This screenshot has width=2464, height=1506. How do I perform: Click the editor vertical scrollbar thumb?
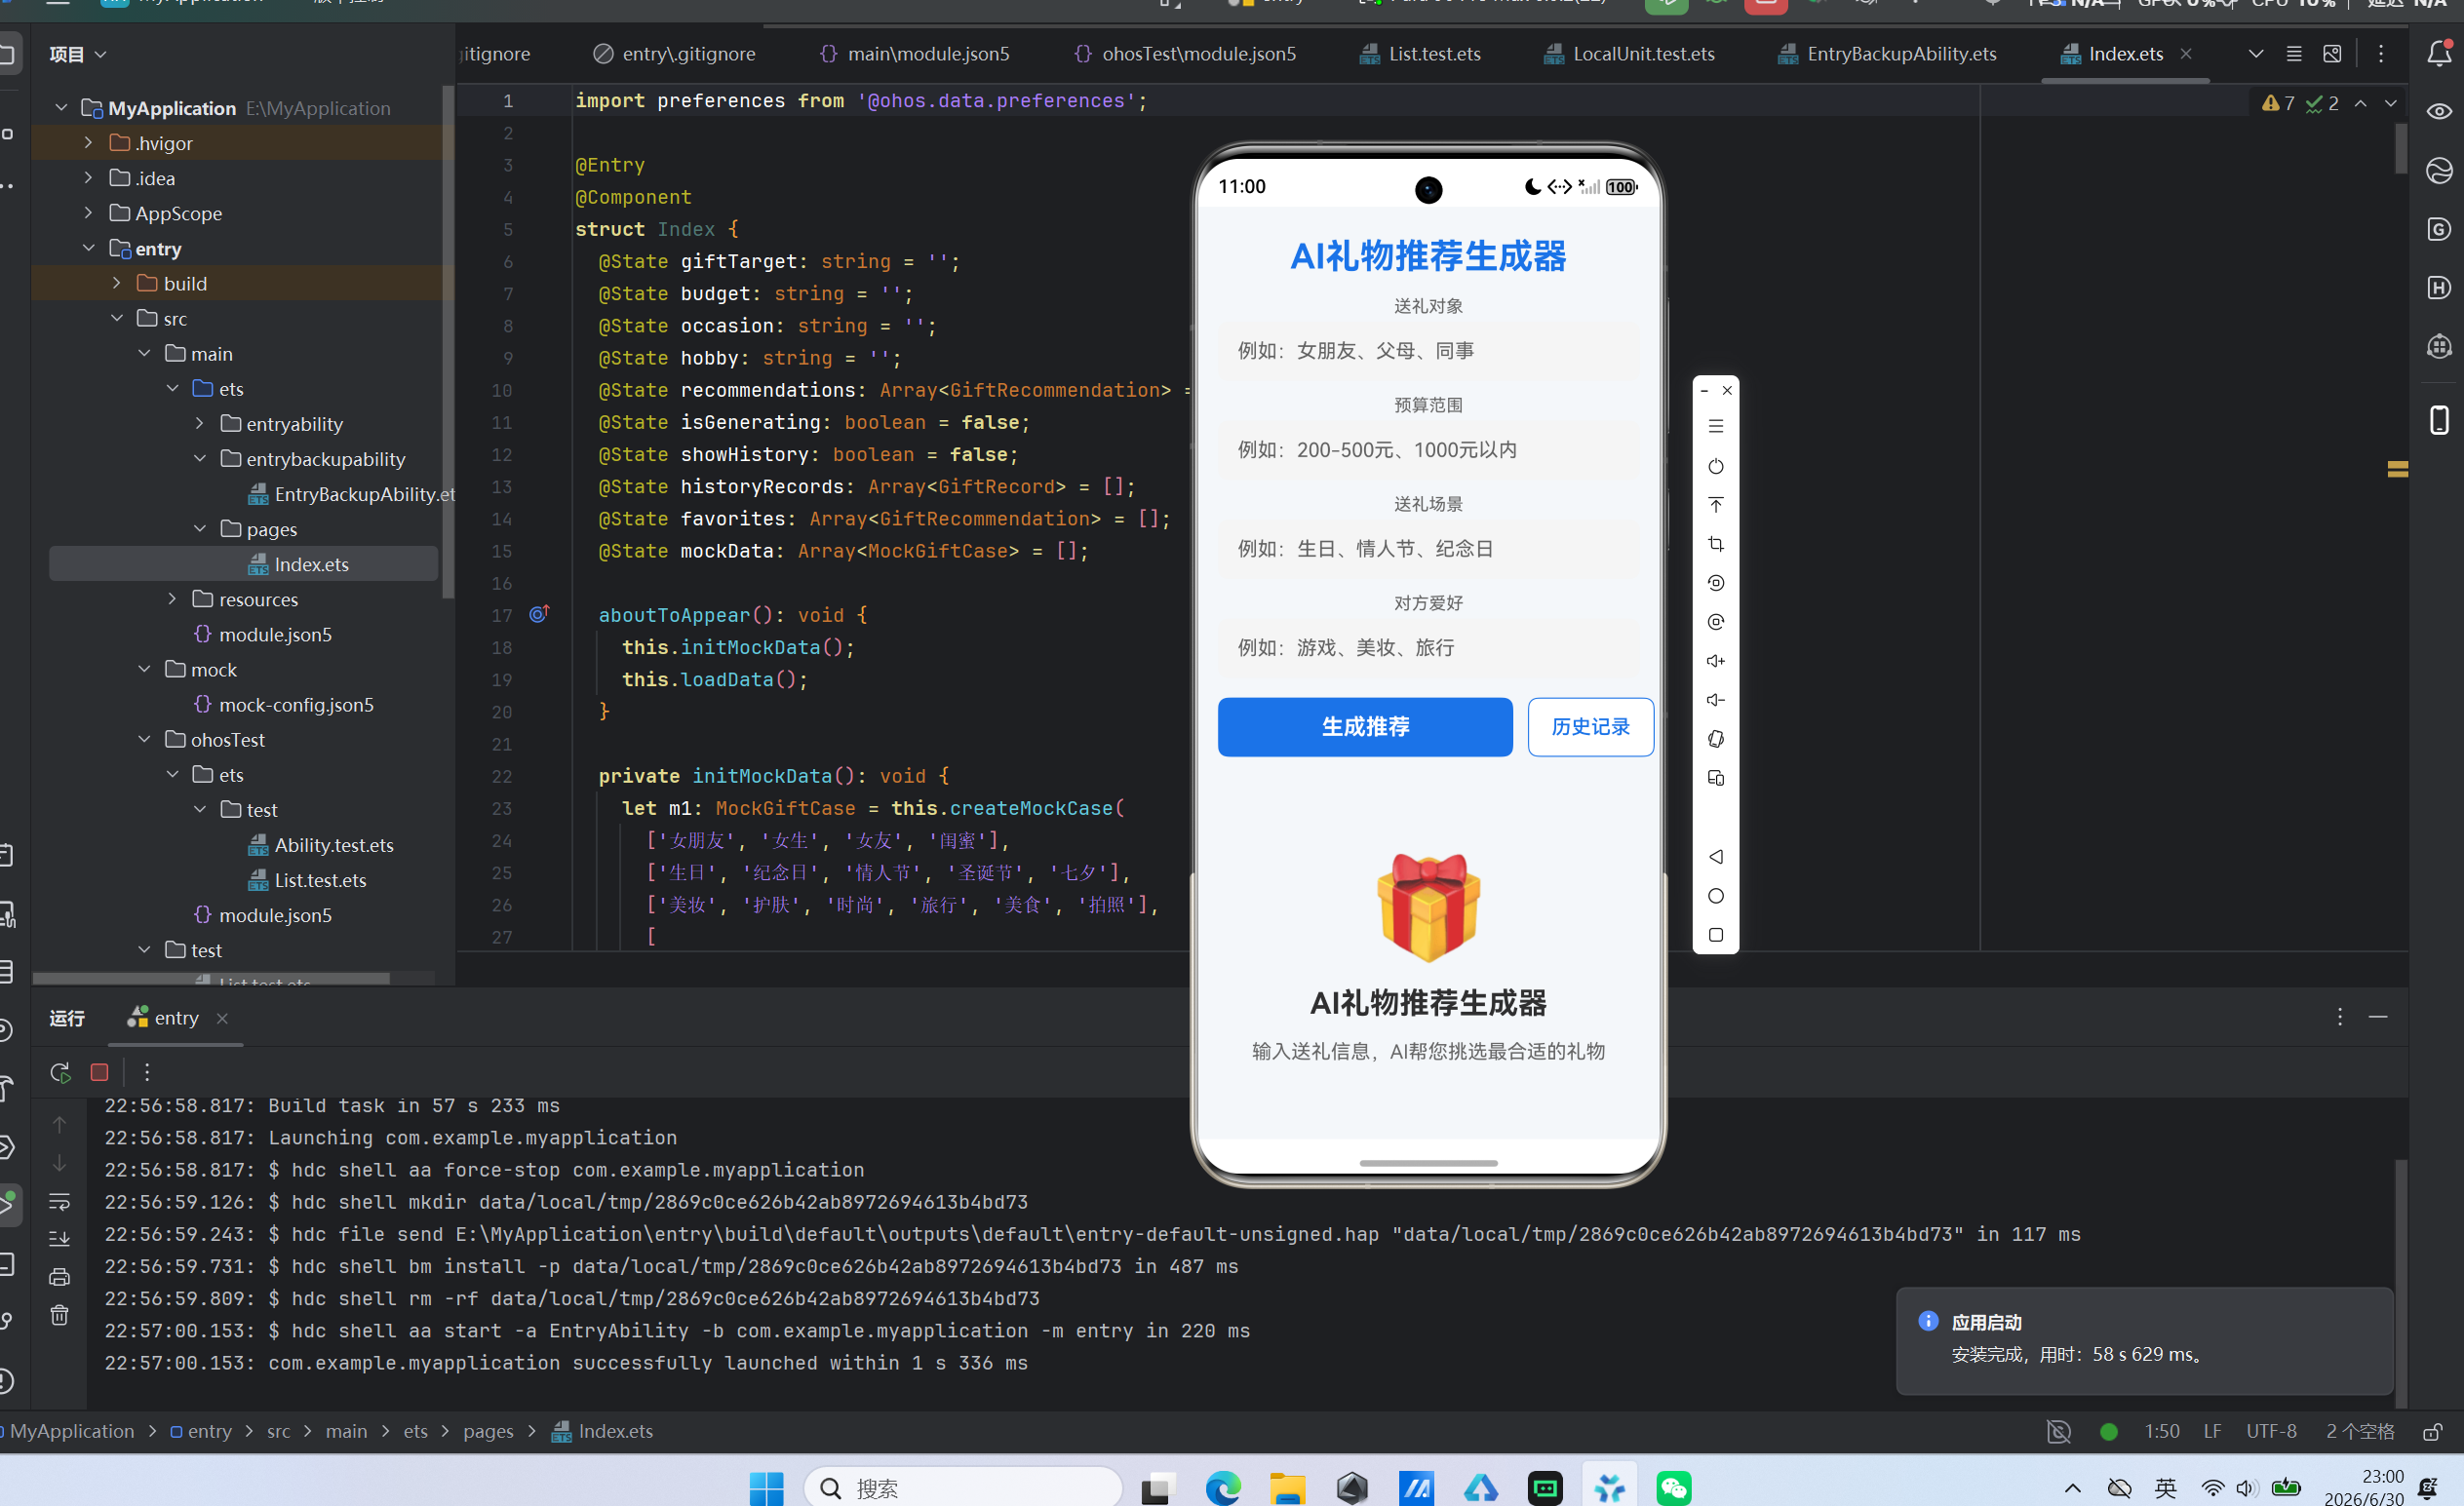point(2401,148)
